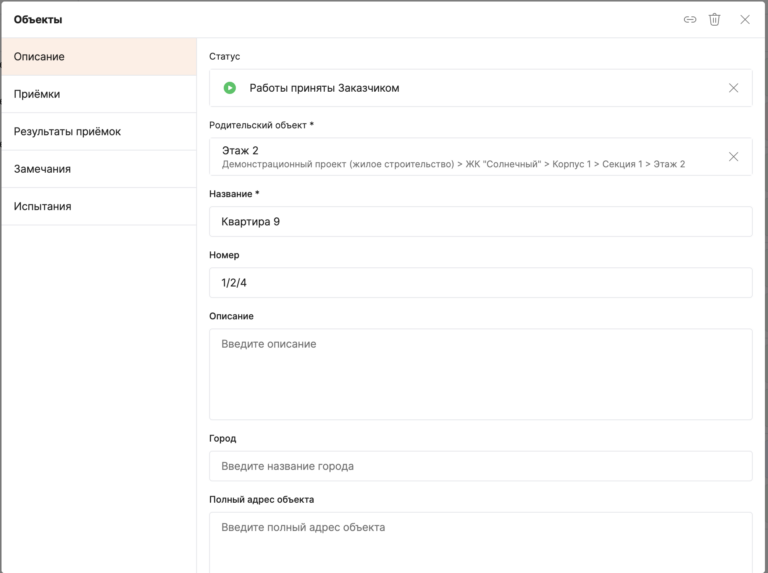Click into the Описание text area
Viewport: 768px width, 573px height.
480,374
